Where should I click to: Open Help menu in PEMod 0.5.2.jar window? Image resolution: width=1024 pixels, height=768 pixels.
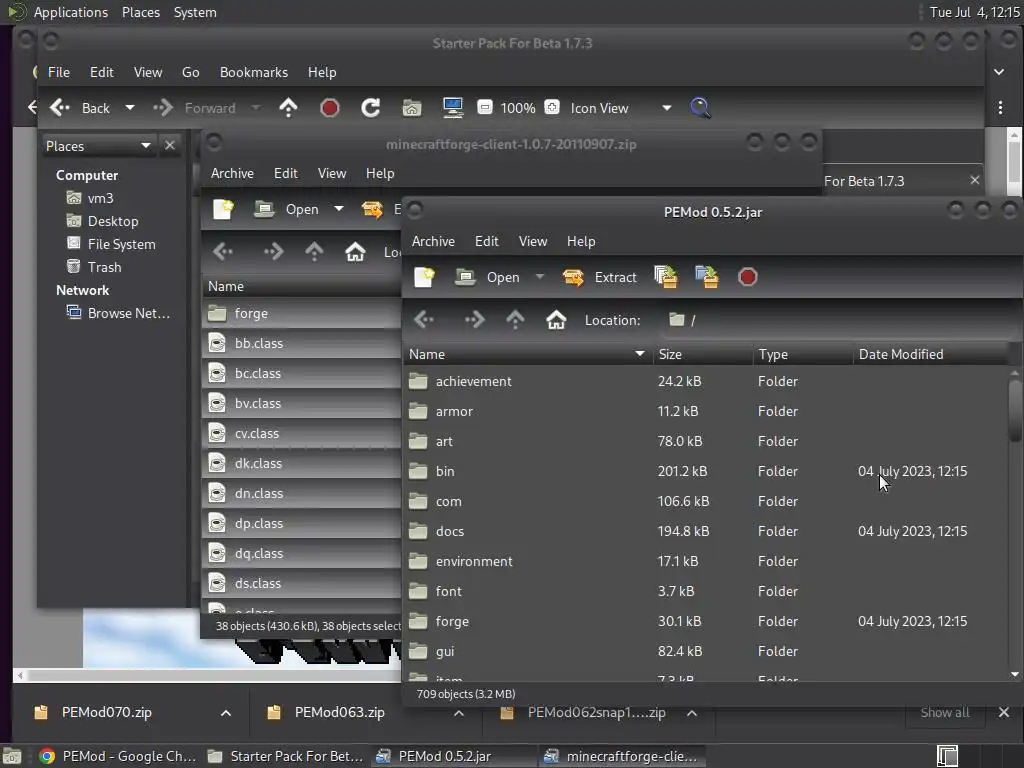tap(581, 241)
